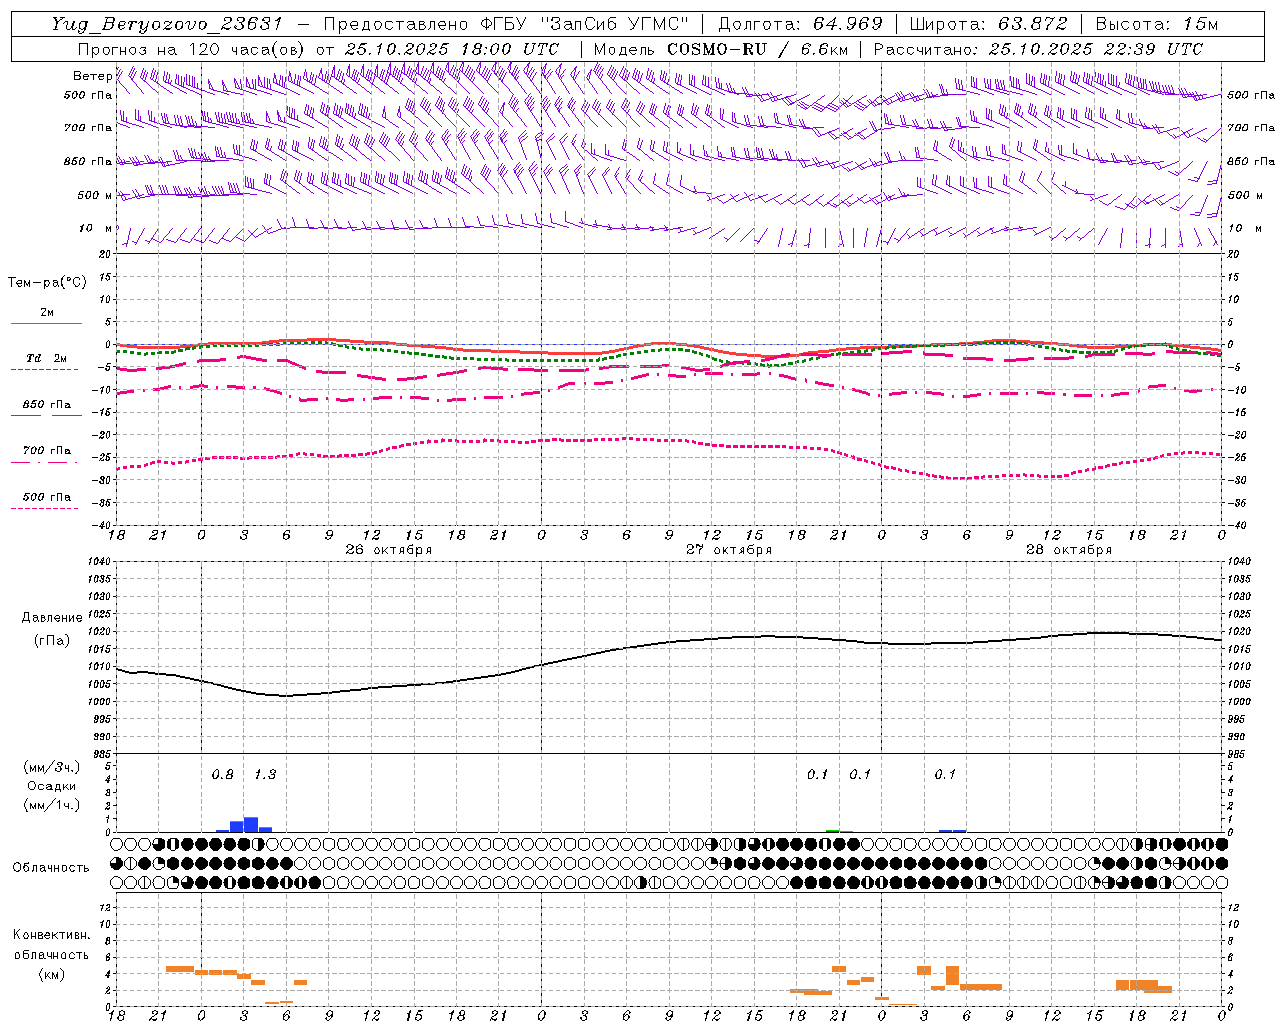1280x1024 pixels.
Task: Click the dotted 500 гПа temperature legend line sample
Action: (46, 508)
